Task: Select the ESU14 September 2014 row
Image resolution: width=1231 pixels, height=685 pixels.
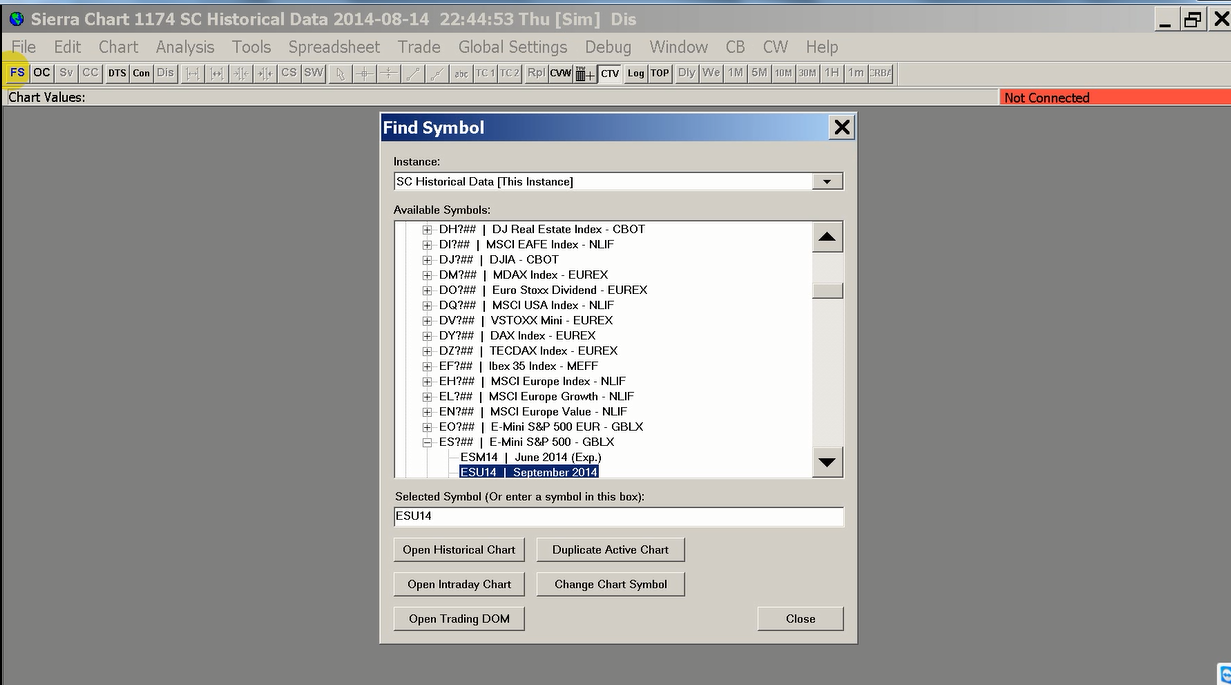Action: pyautogui.click(x=529, y=472)
